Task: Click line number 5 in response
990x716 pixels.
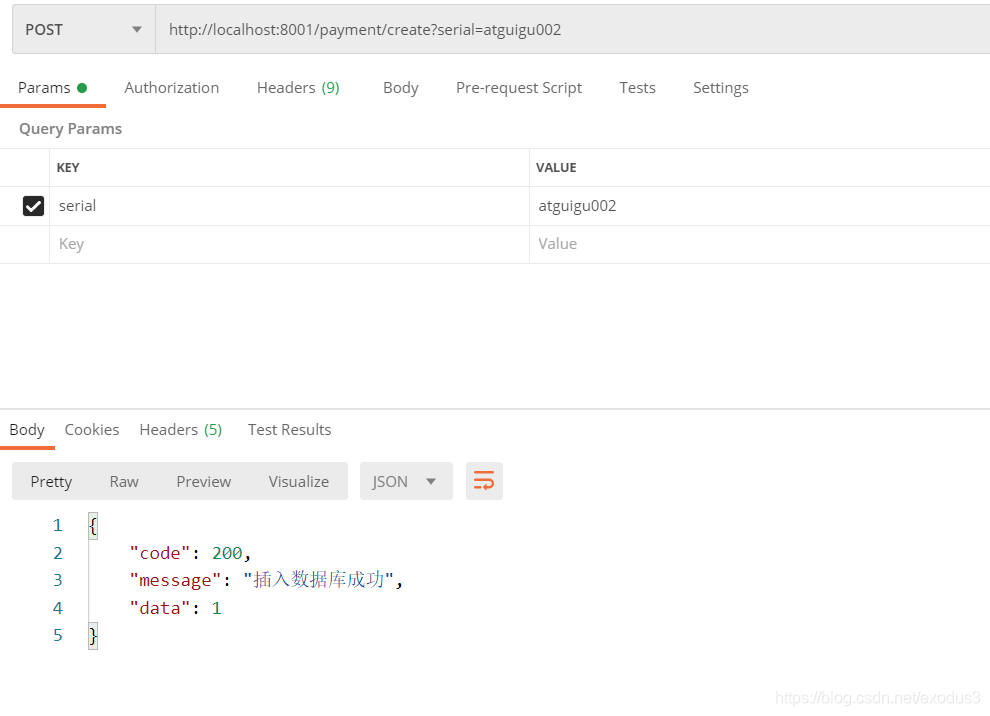Action: [x=57, y=635]
